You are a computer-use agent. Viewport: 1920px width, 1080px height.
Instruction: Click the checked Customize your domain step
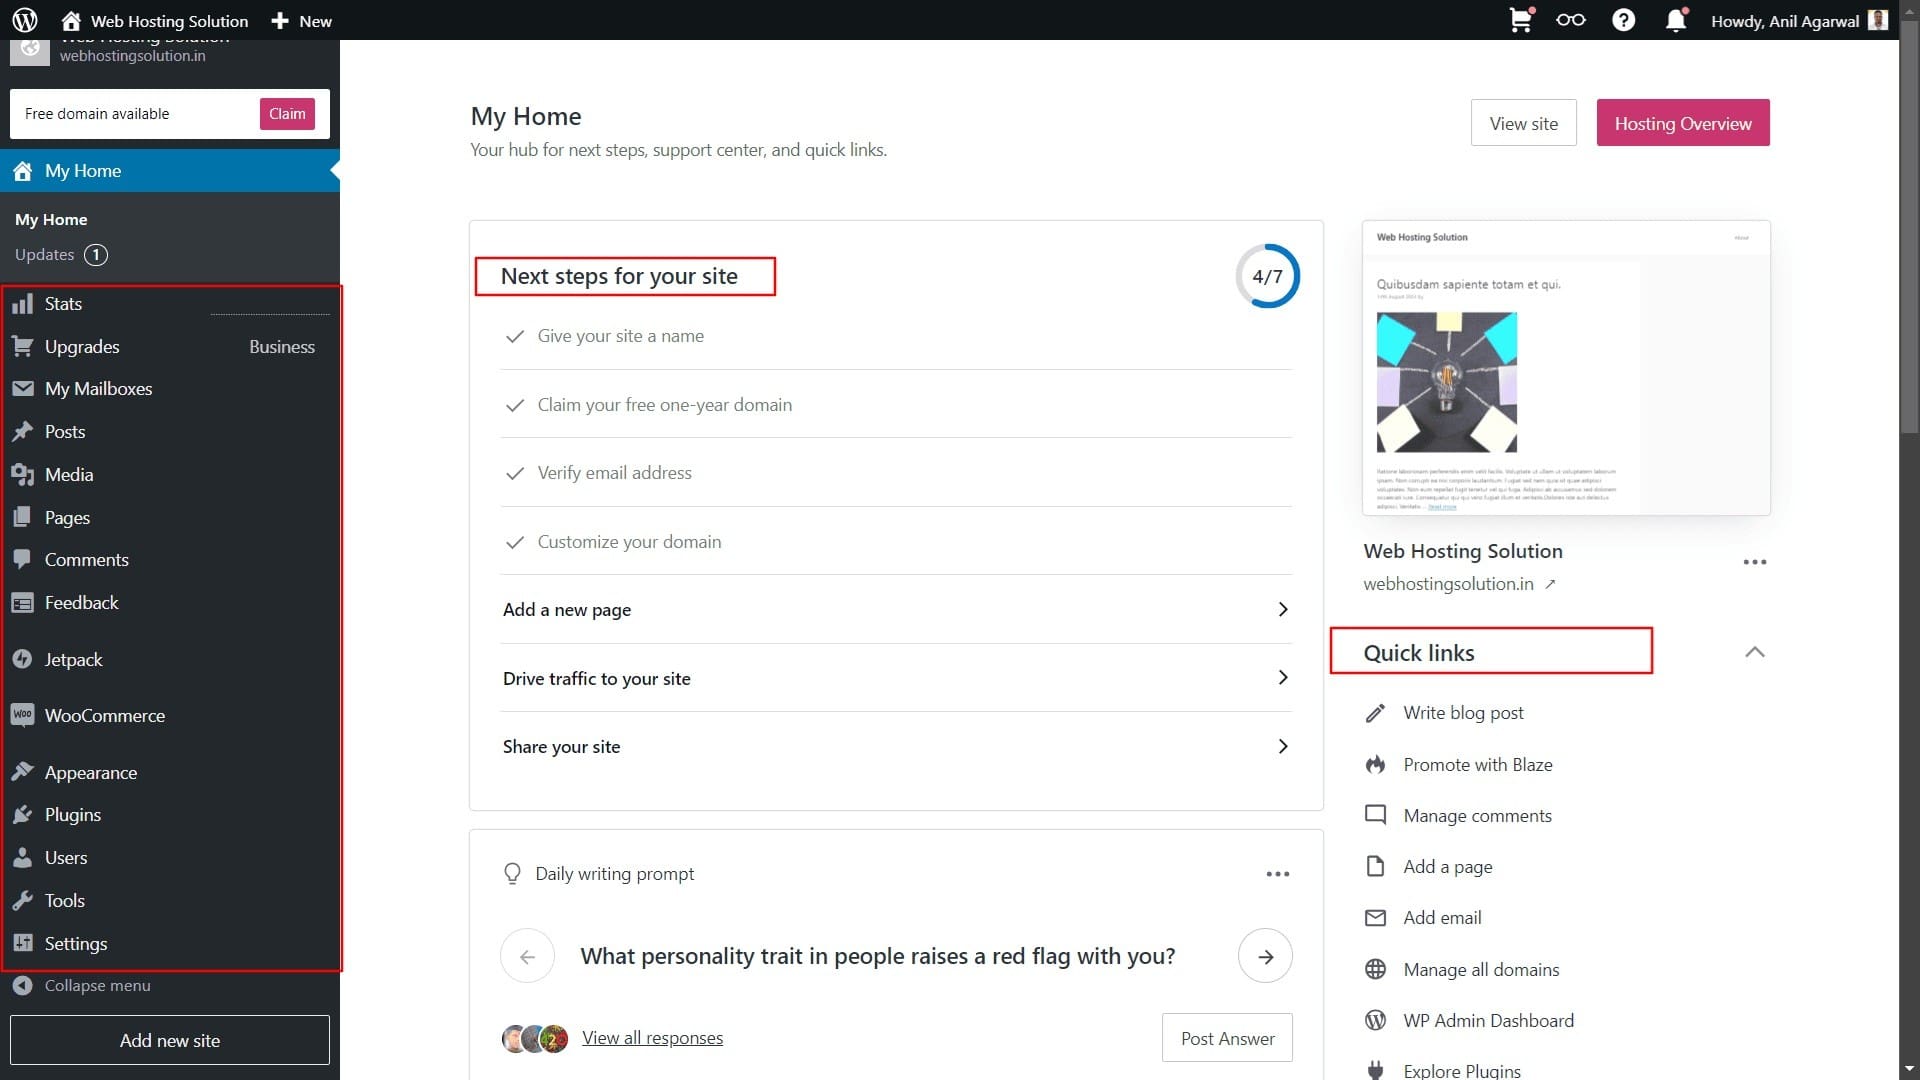(629, 542)
